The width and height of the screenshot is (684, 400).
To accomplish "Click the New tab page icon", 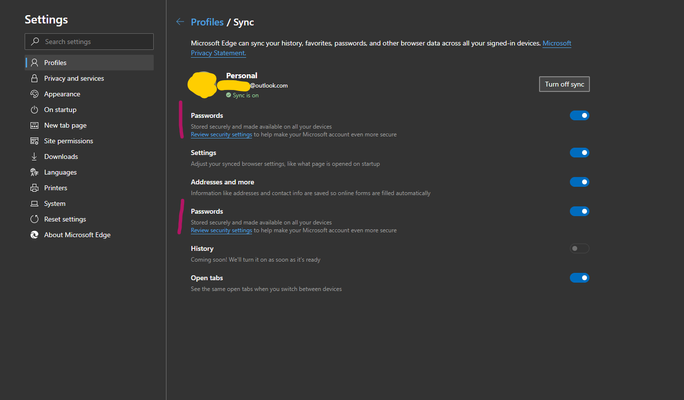I will point(34,125).
